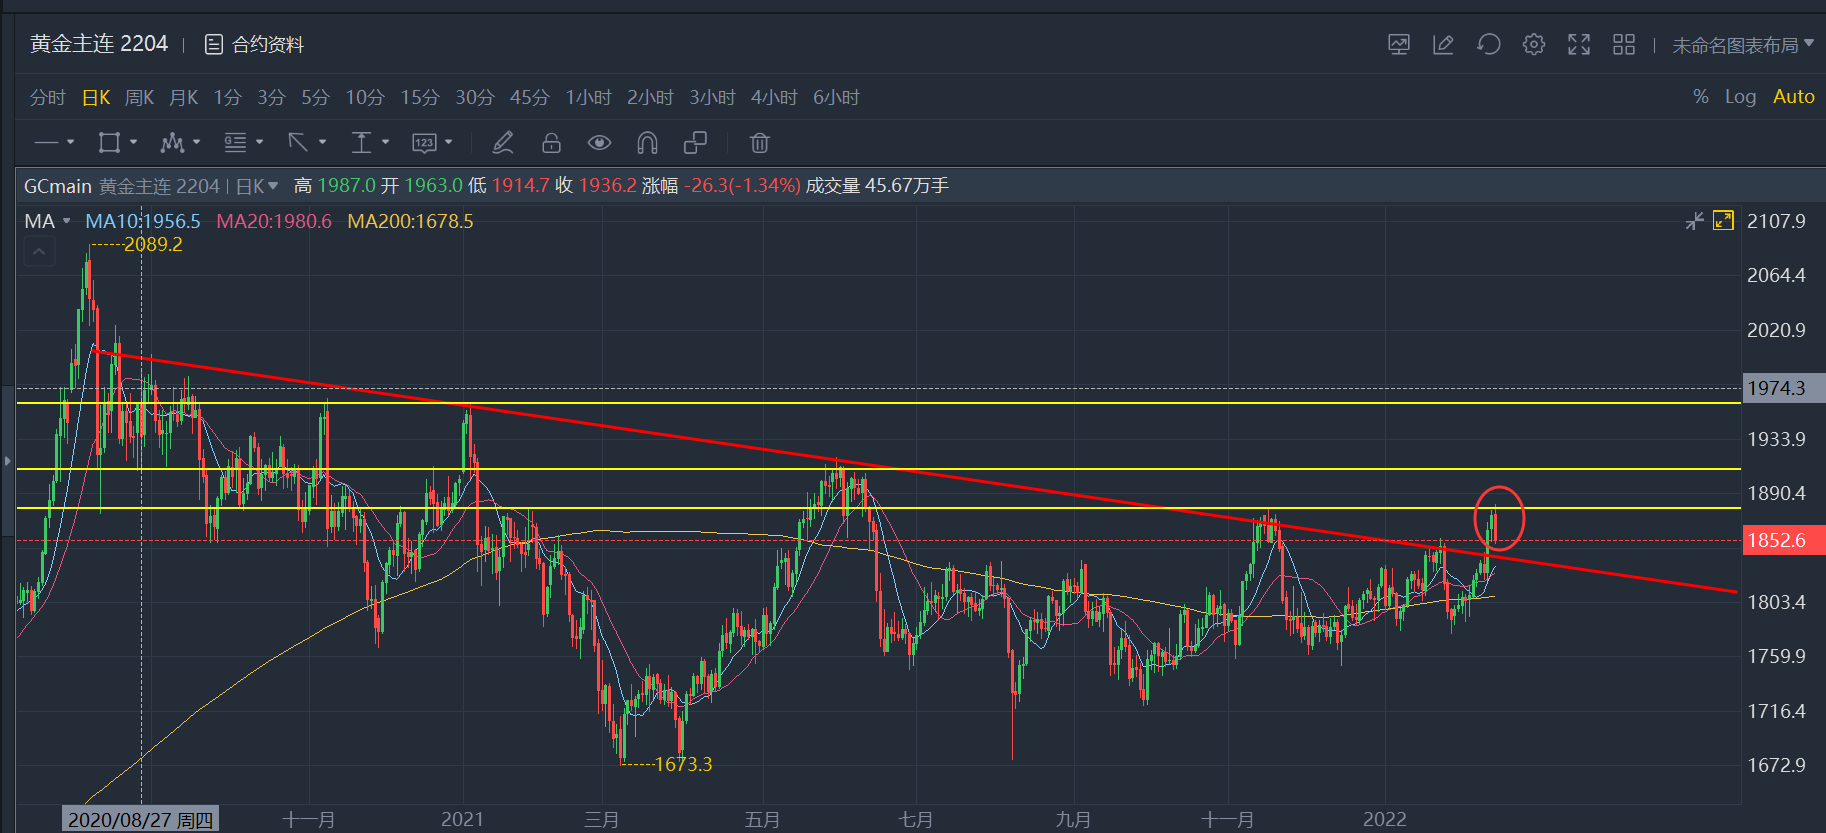Open chart settings gear
The width and height of the screenshot is (1826, 833).
click(x=1534, y=44)
